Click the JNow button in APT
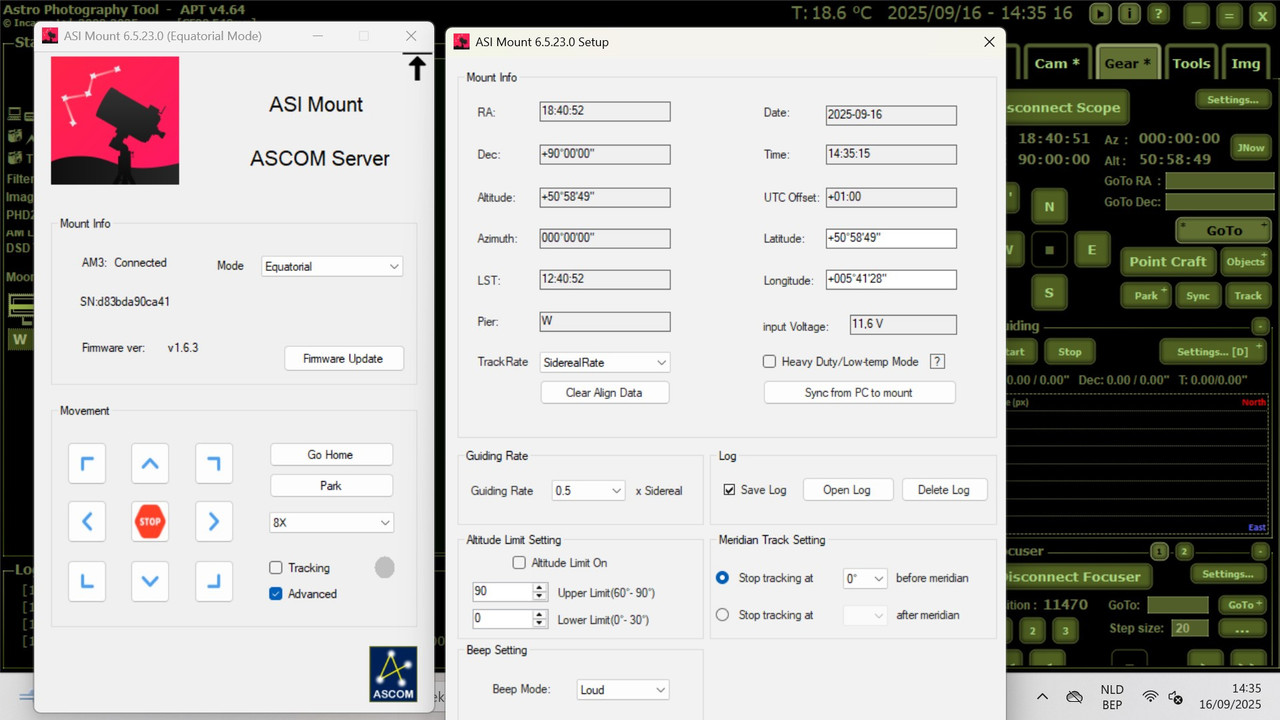Screen dimensions: 1280x720 click(1251, 147)
